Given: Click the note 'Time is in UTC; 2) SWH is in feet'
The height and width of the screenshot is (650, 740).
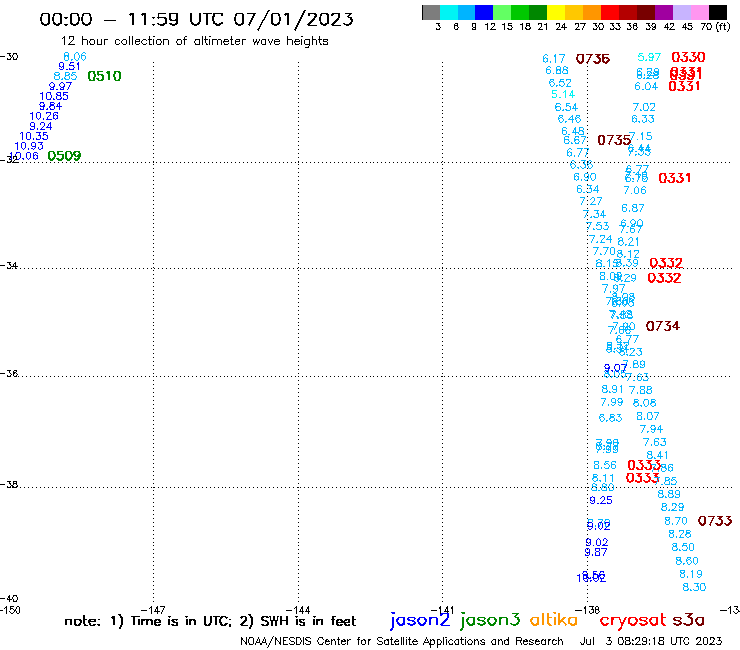Looking at the screenshot, I should [x=244, y=621].
